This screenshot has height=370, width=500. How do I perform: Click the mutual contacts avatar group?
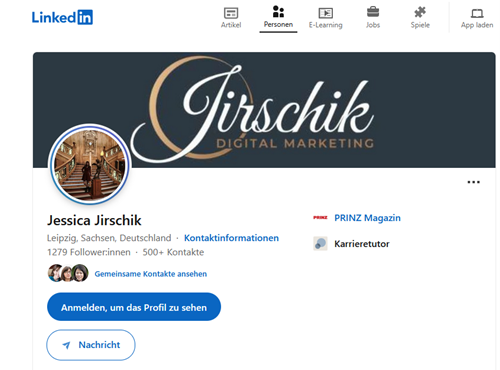click(x=68, y=273)
